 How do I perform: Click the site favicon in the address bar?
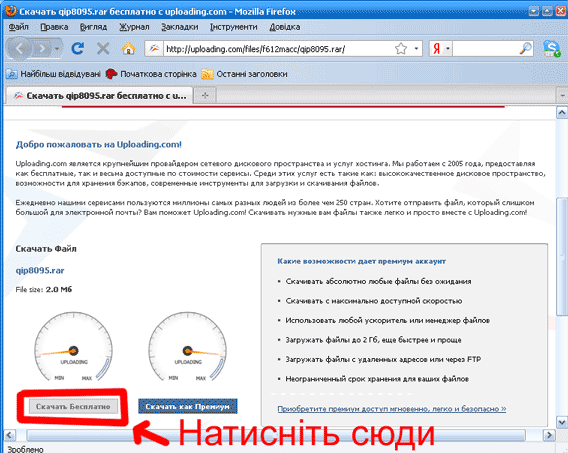(154, 49)
